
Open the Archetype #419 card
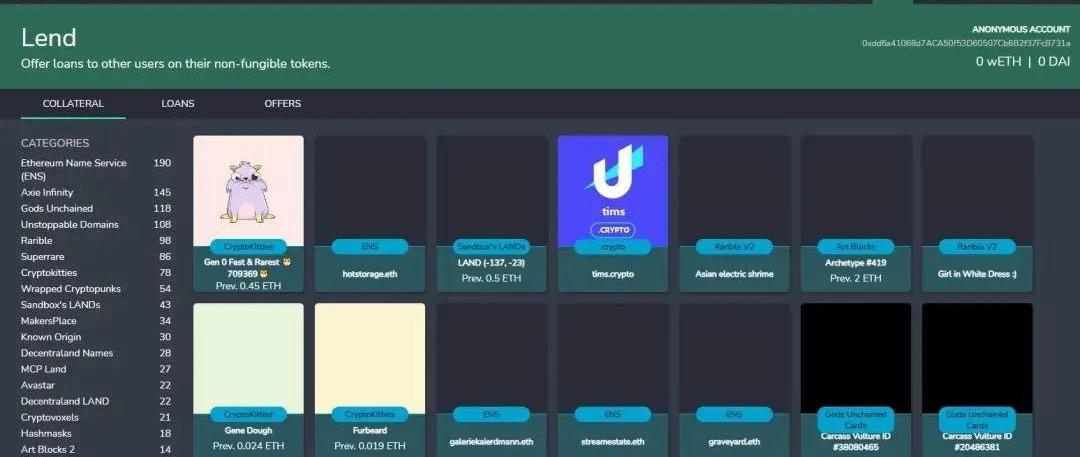click(x=856, y=214)
